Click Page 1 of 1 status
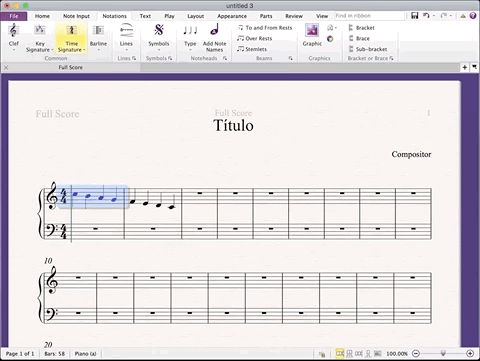The width and height of the screenshot is (480, 361). (x=20, y=354)
